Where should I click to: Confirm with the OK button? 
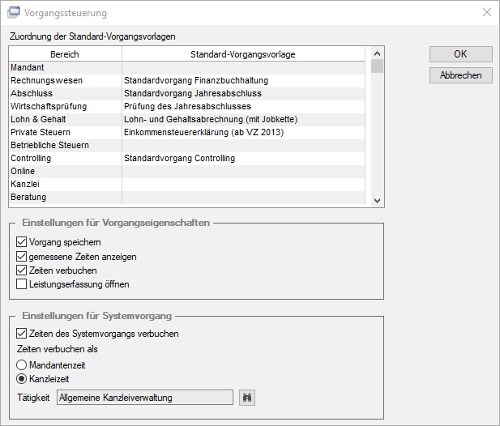(461, 54)
